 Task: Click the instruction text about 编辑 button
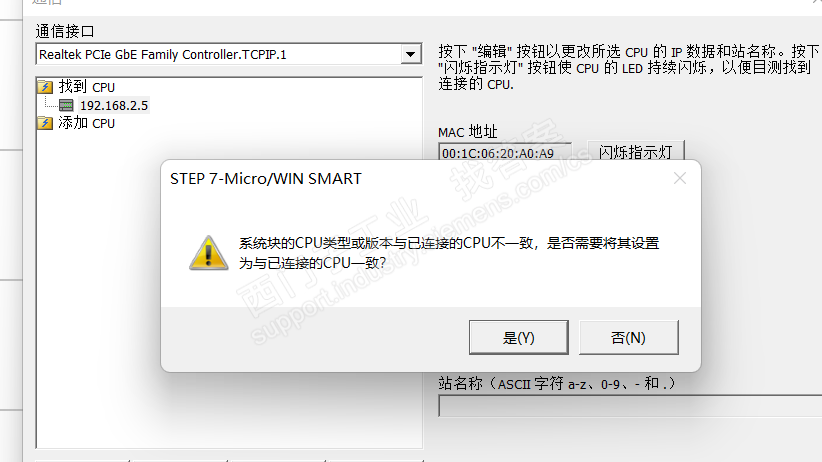[x=628, y=68]
